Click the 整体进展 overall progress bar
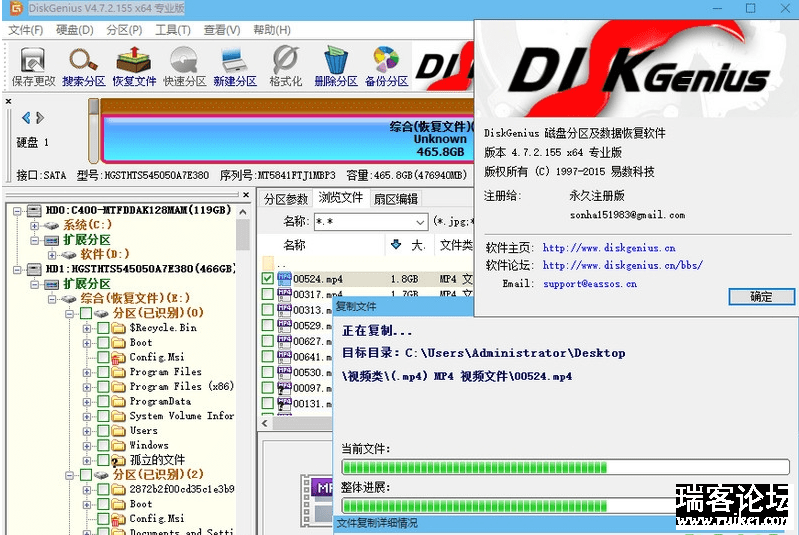The width and height of the screenshot is (799, 535). 509,505
